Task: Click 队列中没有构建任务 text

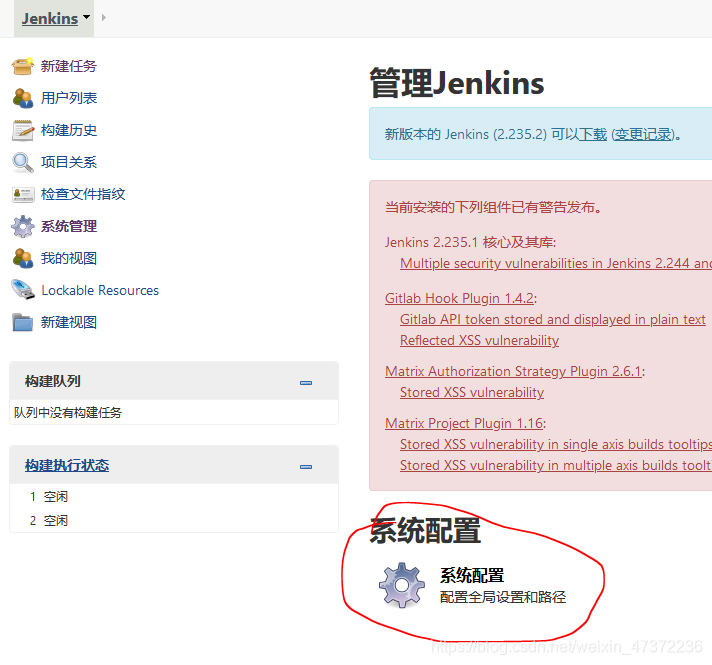Action: coord(68,412)
